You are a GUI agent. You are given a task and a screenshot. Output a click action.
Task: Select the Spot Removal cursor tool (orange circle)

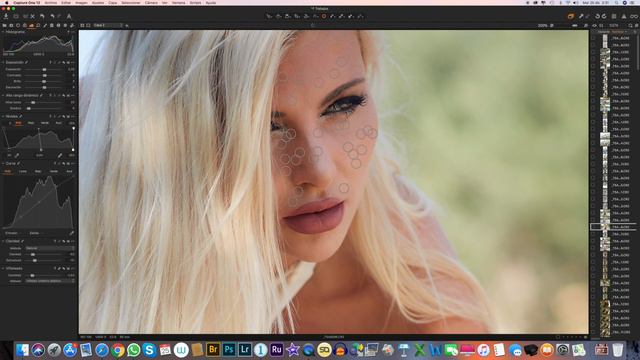pyautogui.click(x=324, y=16)
